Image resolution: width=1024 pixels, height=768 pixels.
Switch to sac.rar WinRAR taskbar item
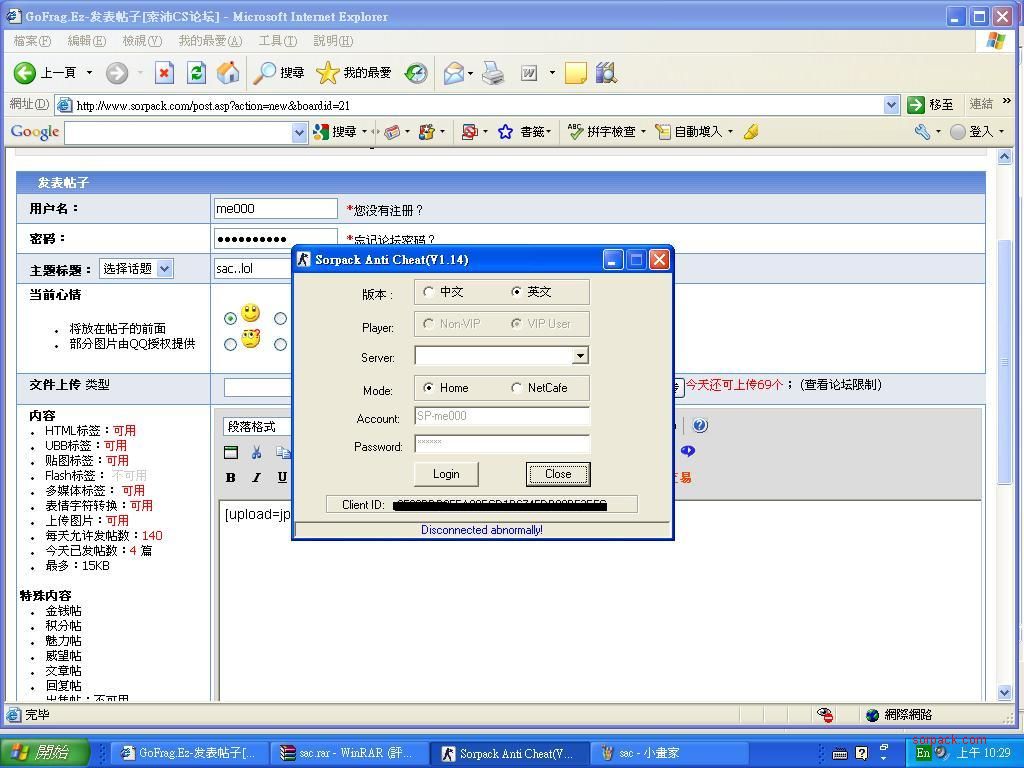[x=347, y=753]
